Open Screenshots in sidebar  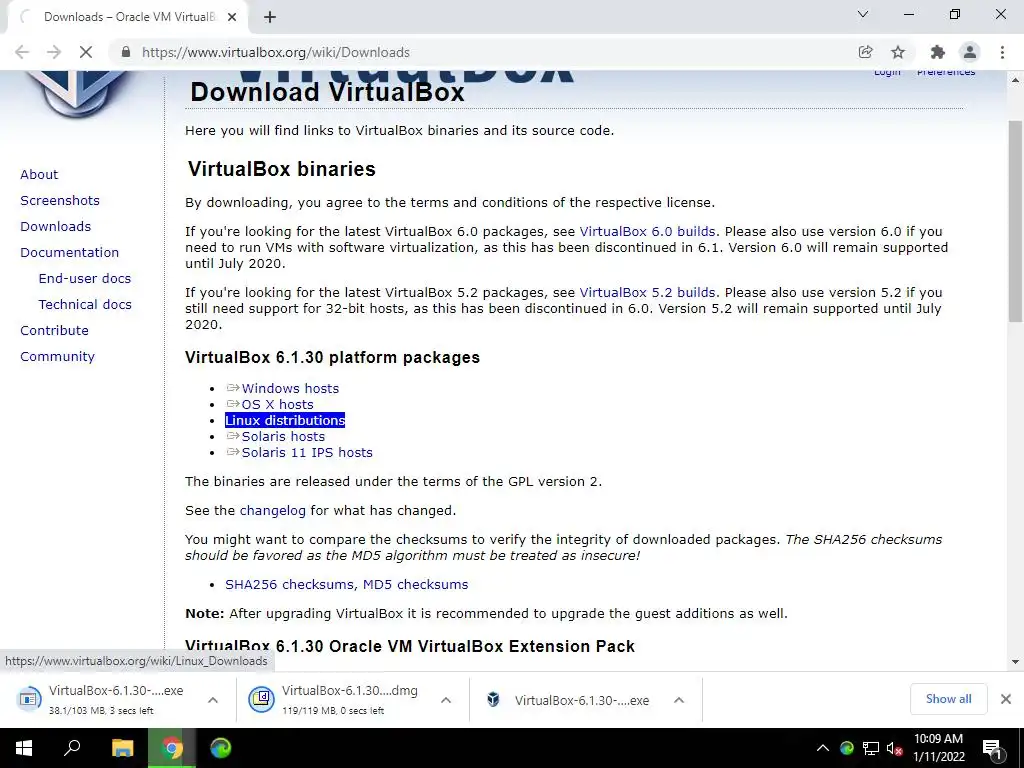[x=60, y=200]
